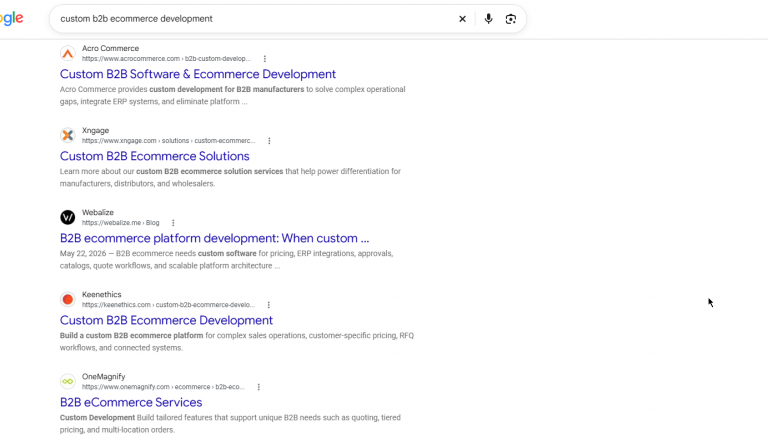
Task: Click the Xngage site name
Action: [96, 131]
